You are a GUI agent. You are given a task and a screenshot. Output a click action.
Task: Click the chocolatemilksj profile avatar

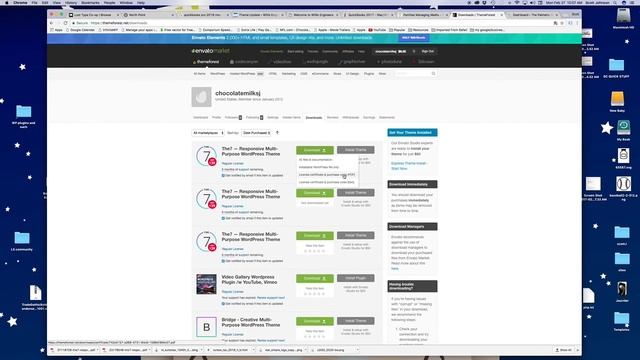201,97
